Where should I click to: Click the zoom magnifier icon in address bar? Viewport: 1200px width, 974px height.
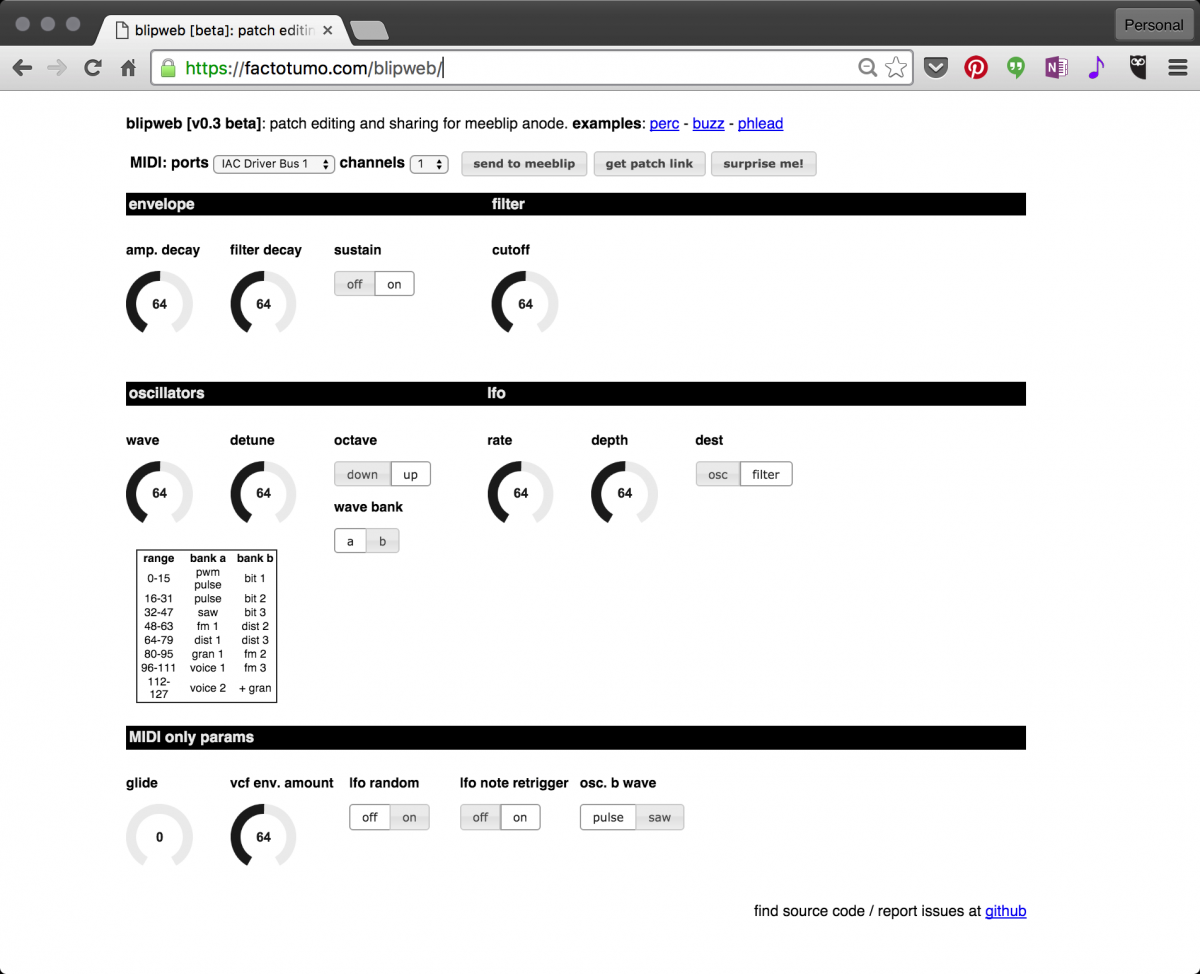tap(868, 68)
